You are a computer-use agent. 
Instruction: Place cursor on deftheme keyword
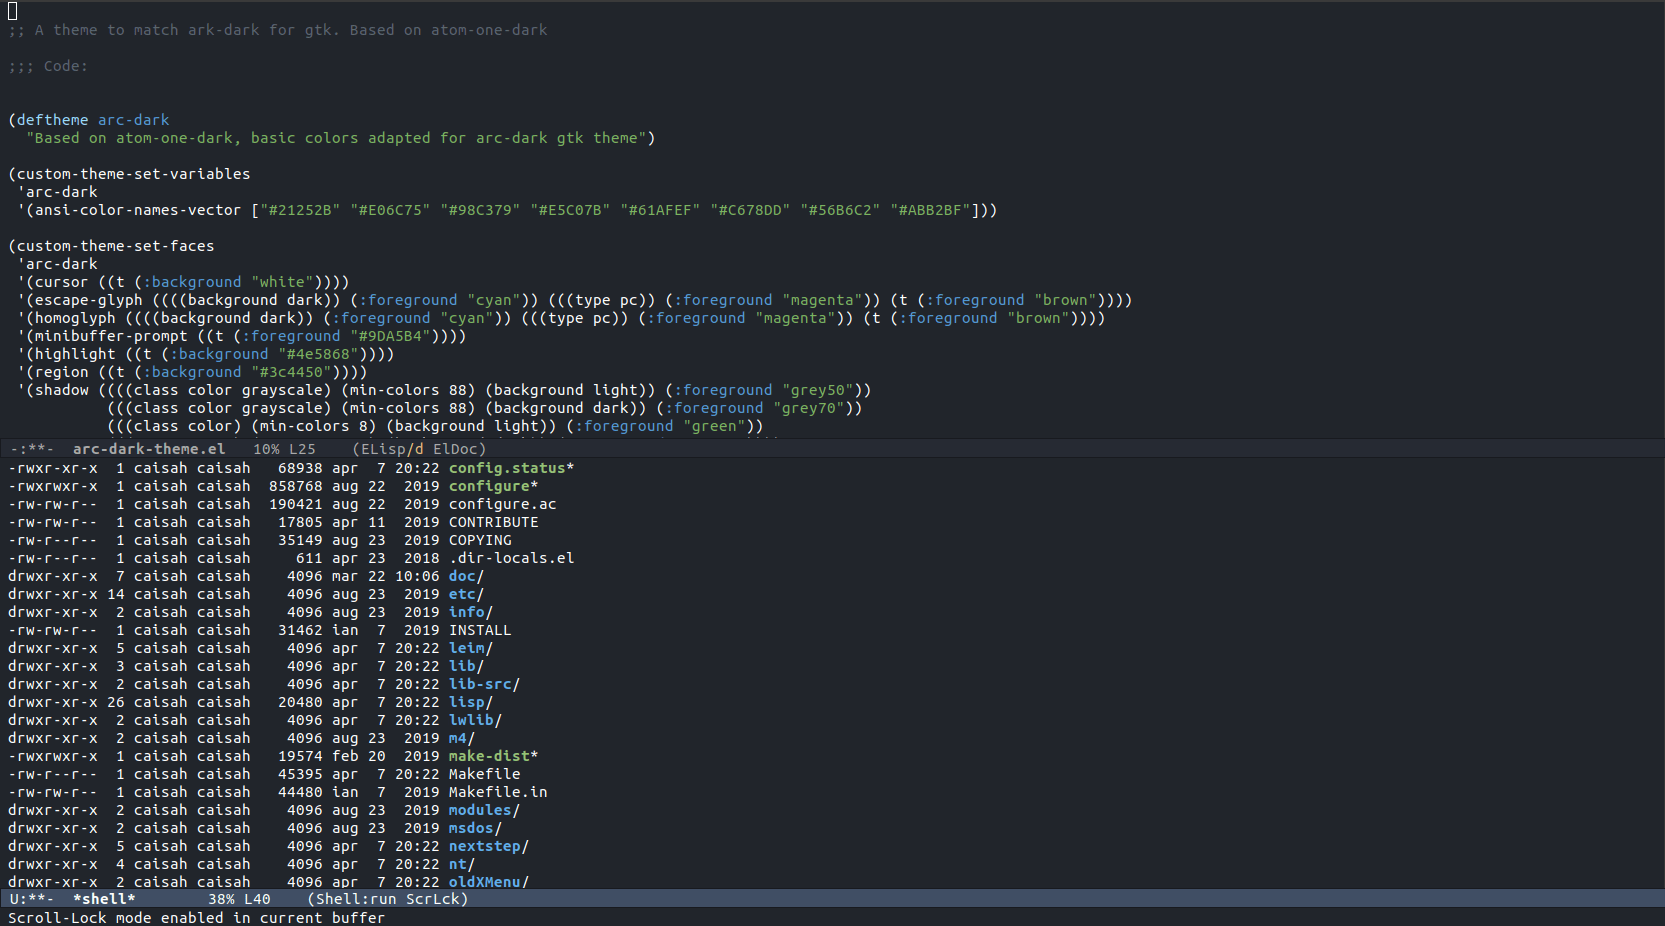(52, 120)
